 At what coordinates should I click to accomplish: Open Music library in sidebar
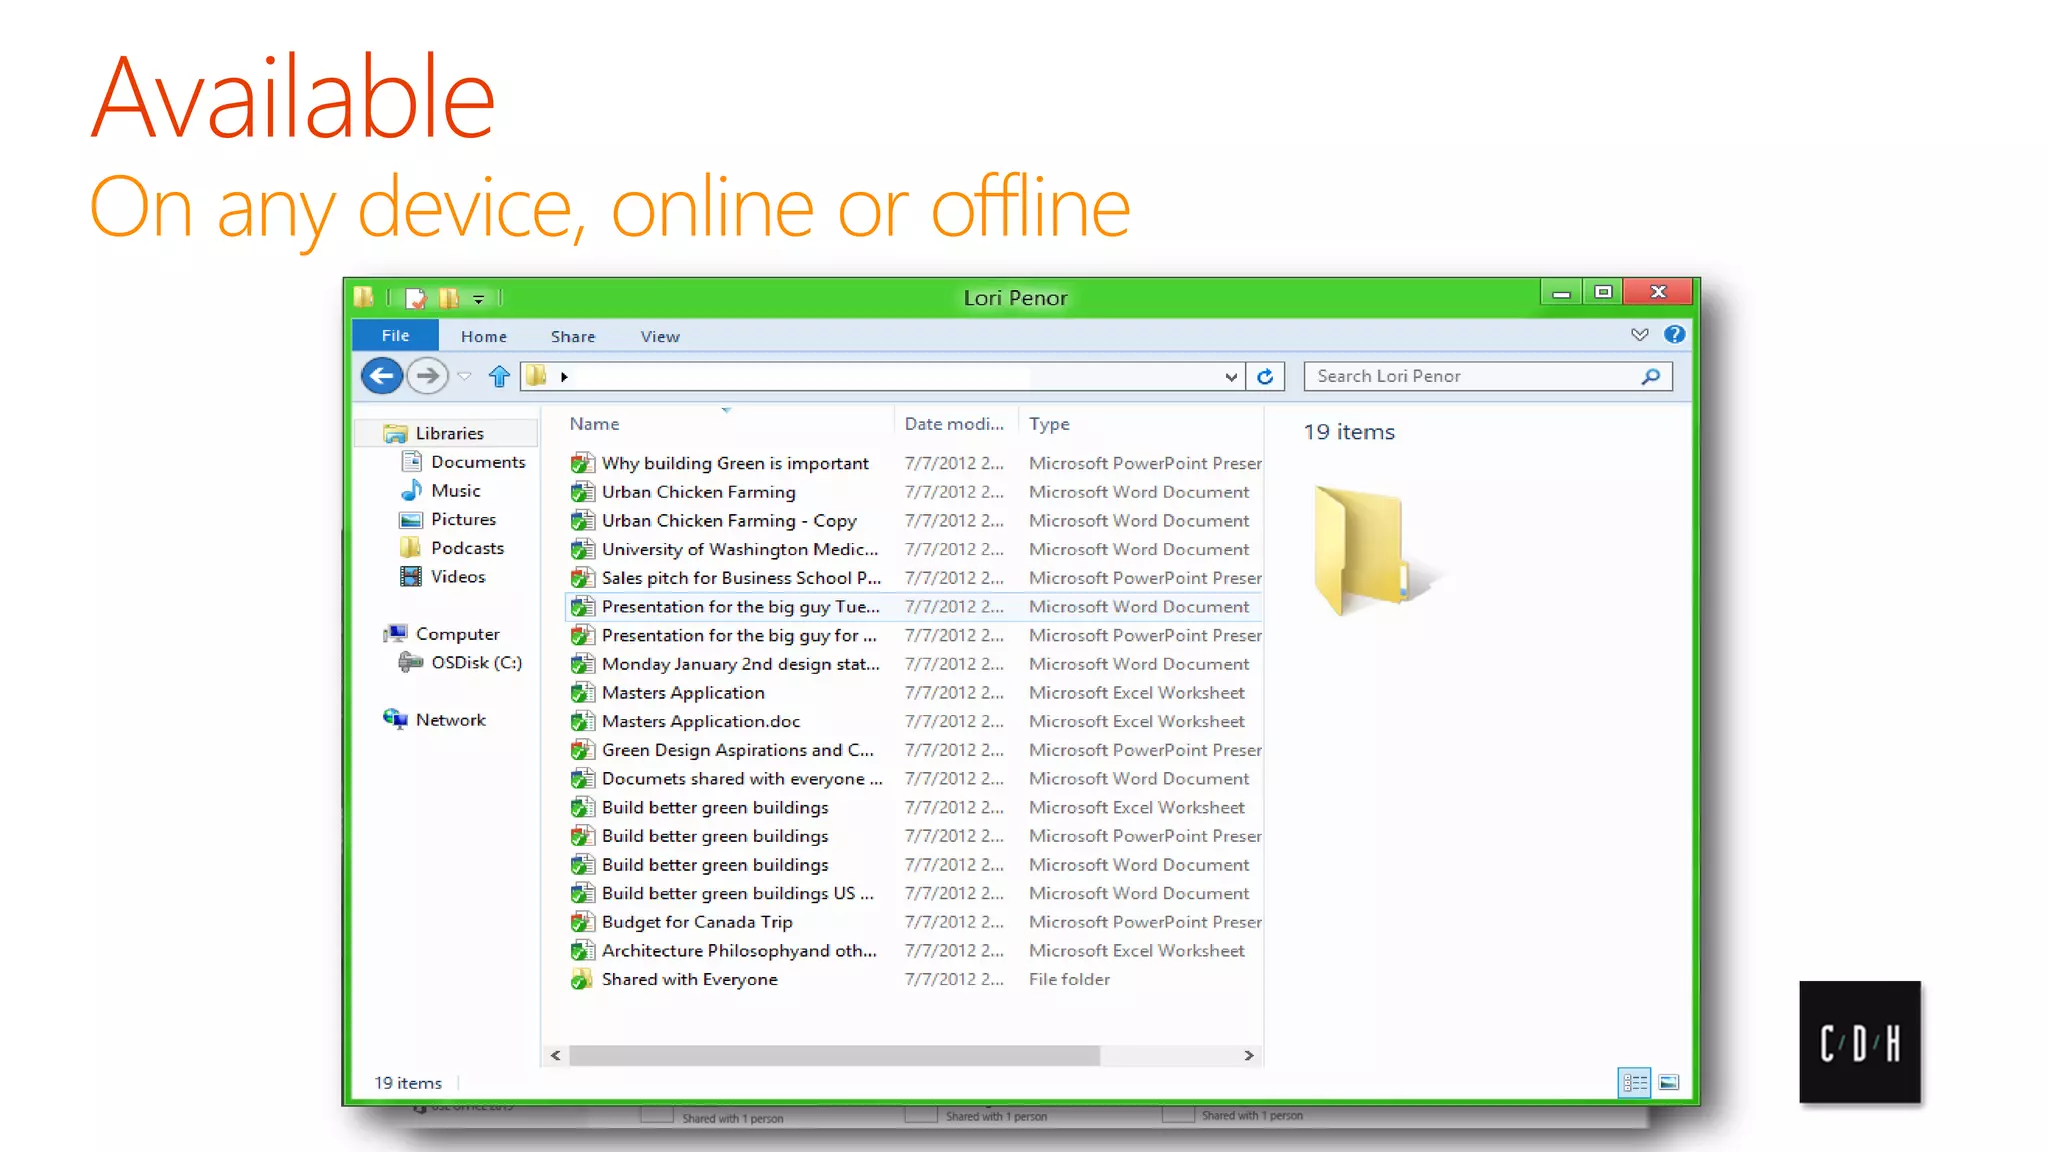tap(455, 491)
